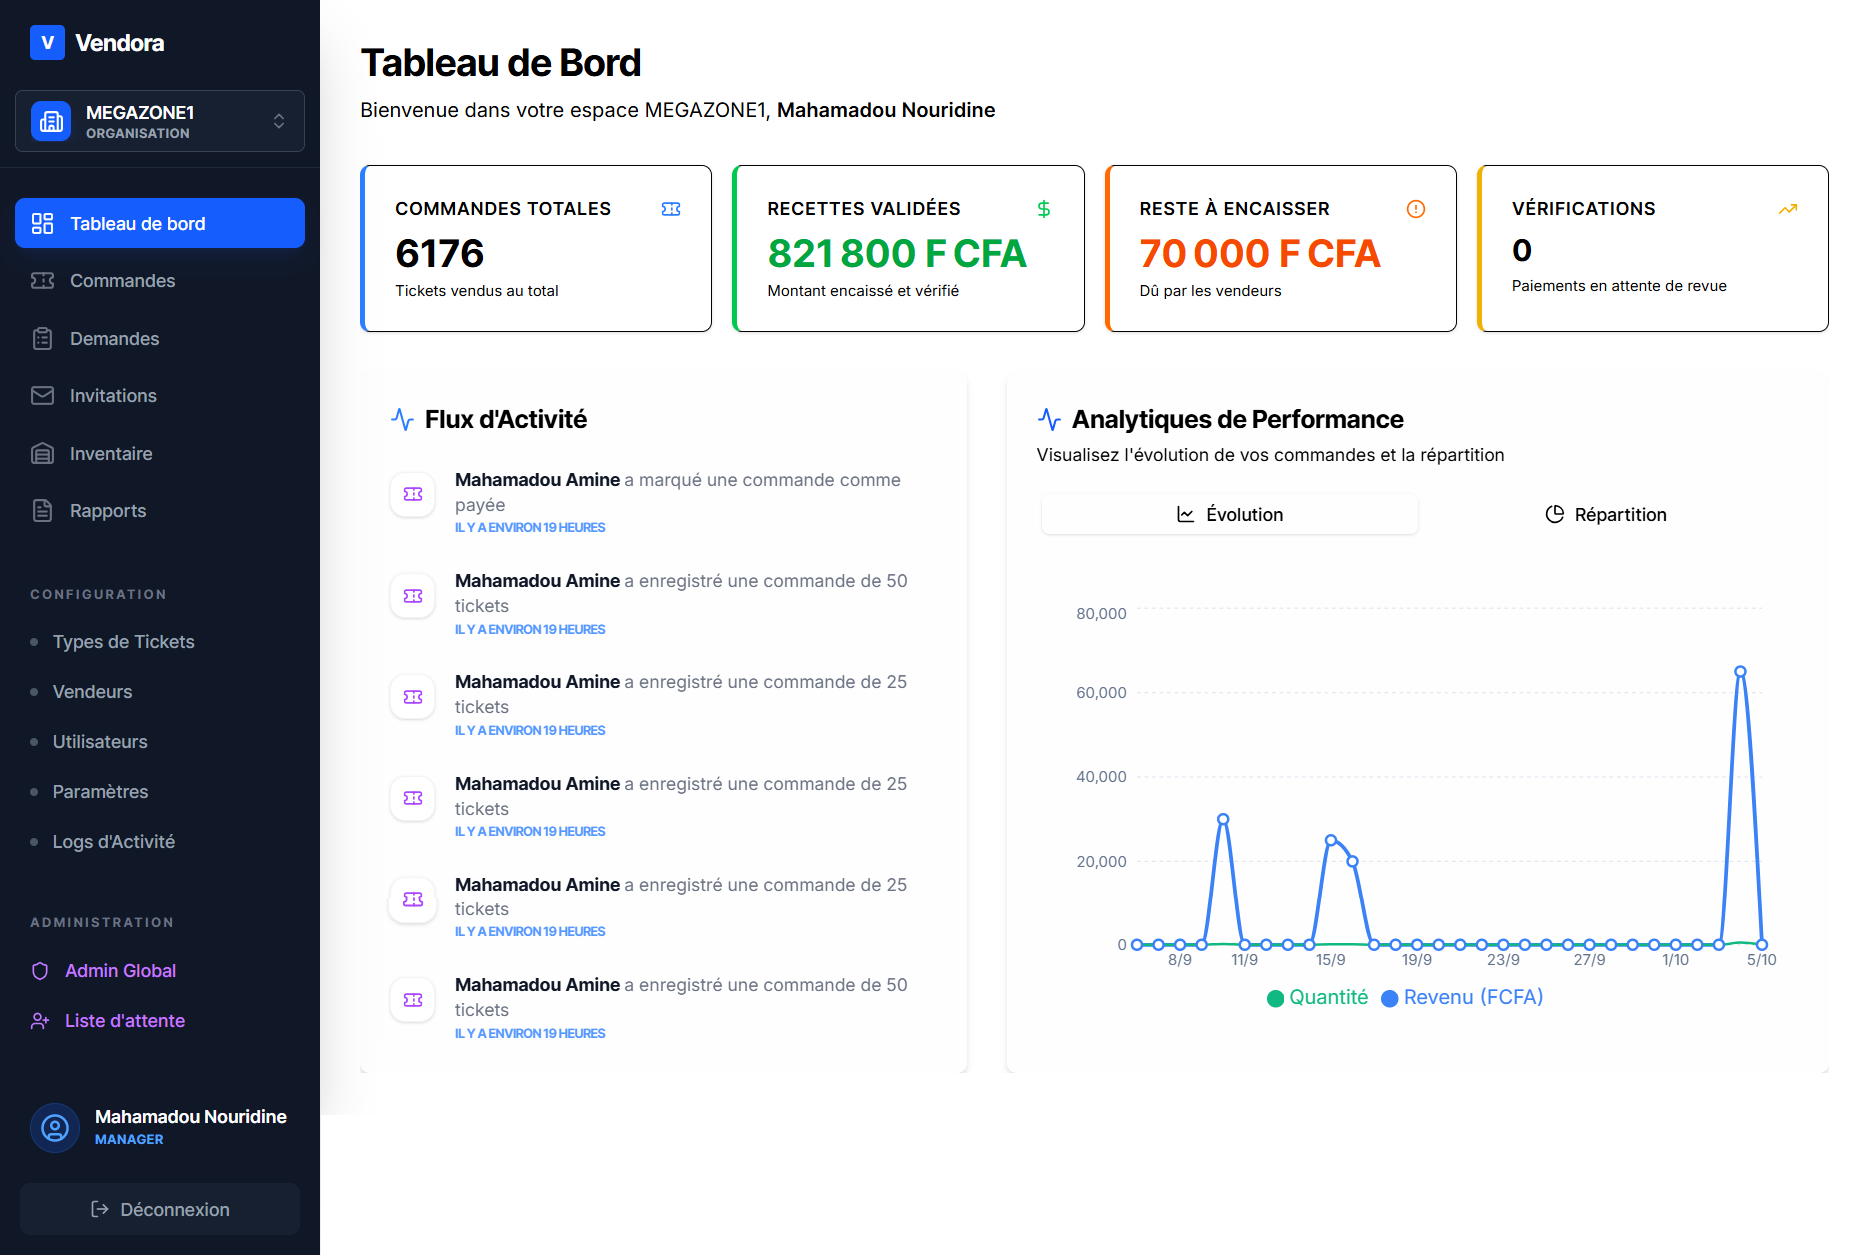Toggle the Quantité legend series
This screenshot has height=1257, width=1869.
pyautogui.click(x=1317, y=997)
